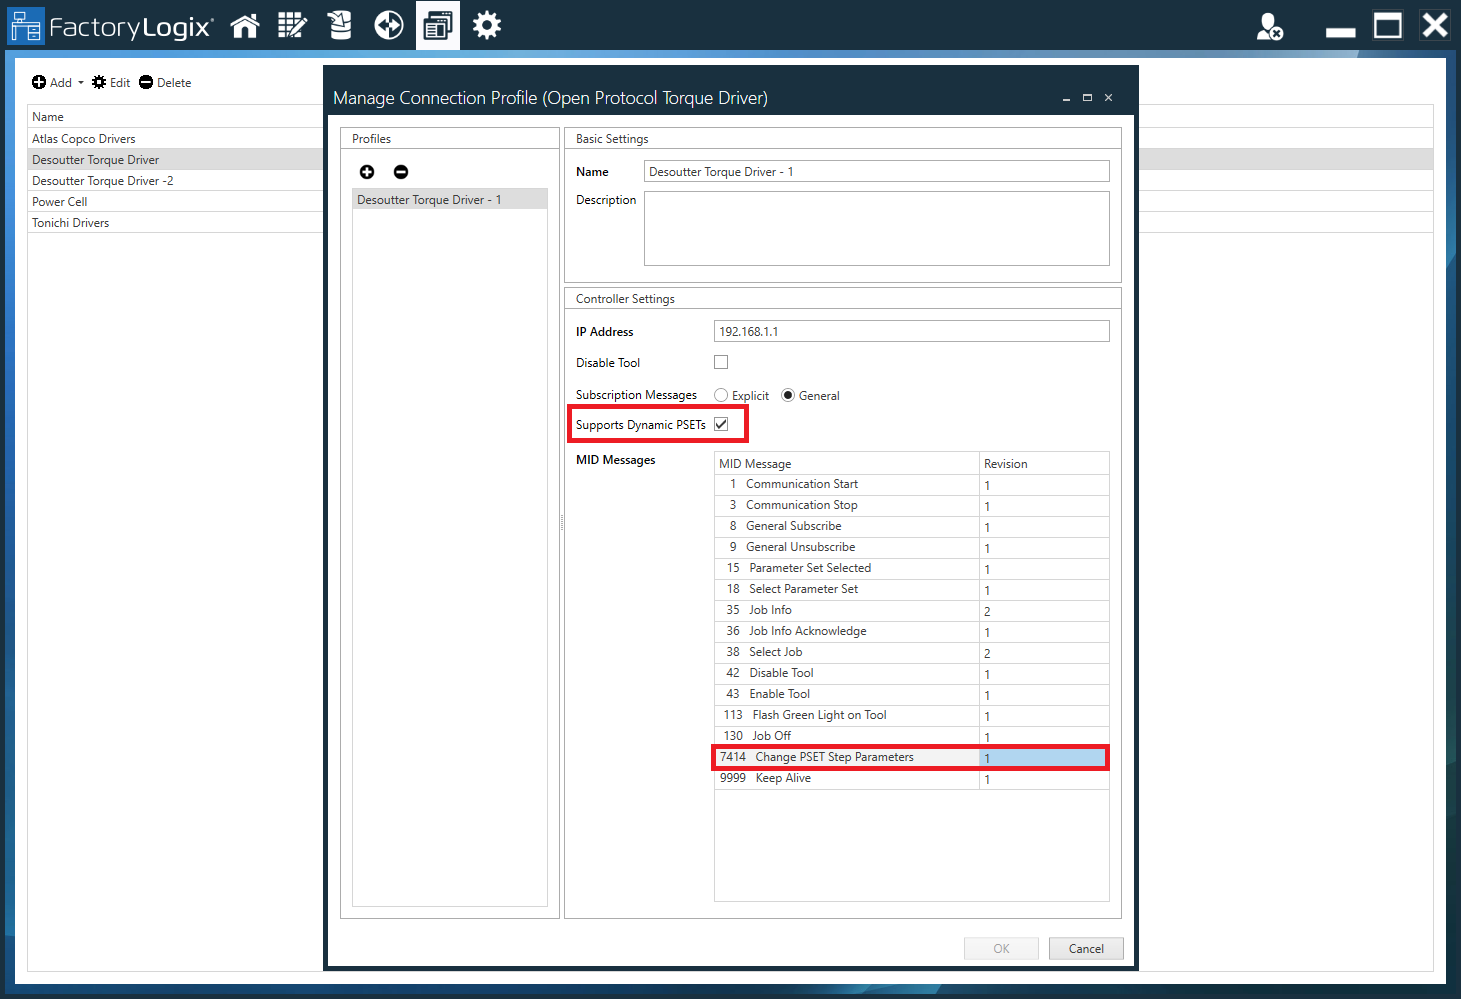The width and height of the screenshot is (1461, 999).
Task: Click the Description text area
Action: pyautogui.click(x=876, y=229)
